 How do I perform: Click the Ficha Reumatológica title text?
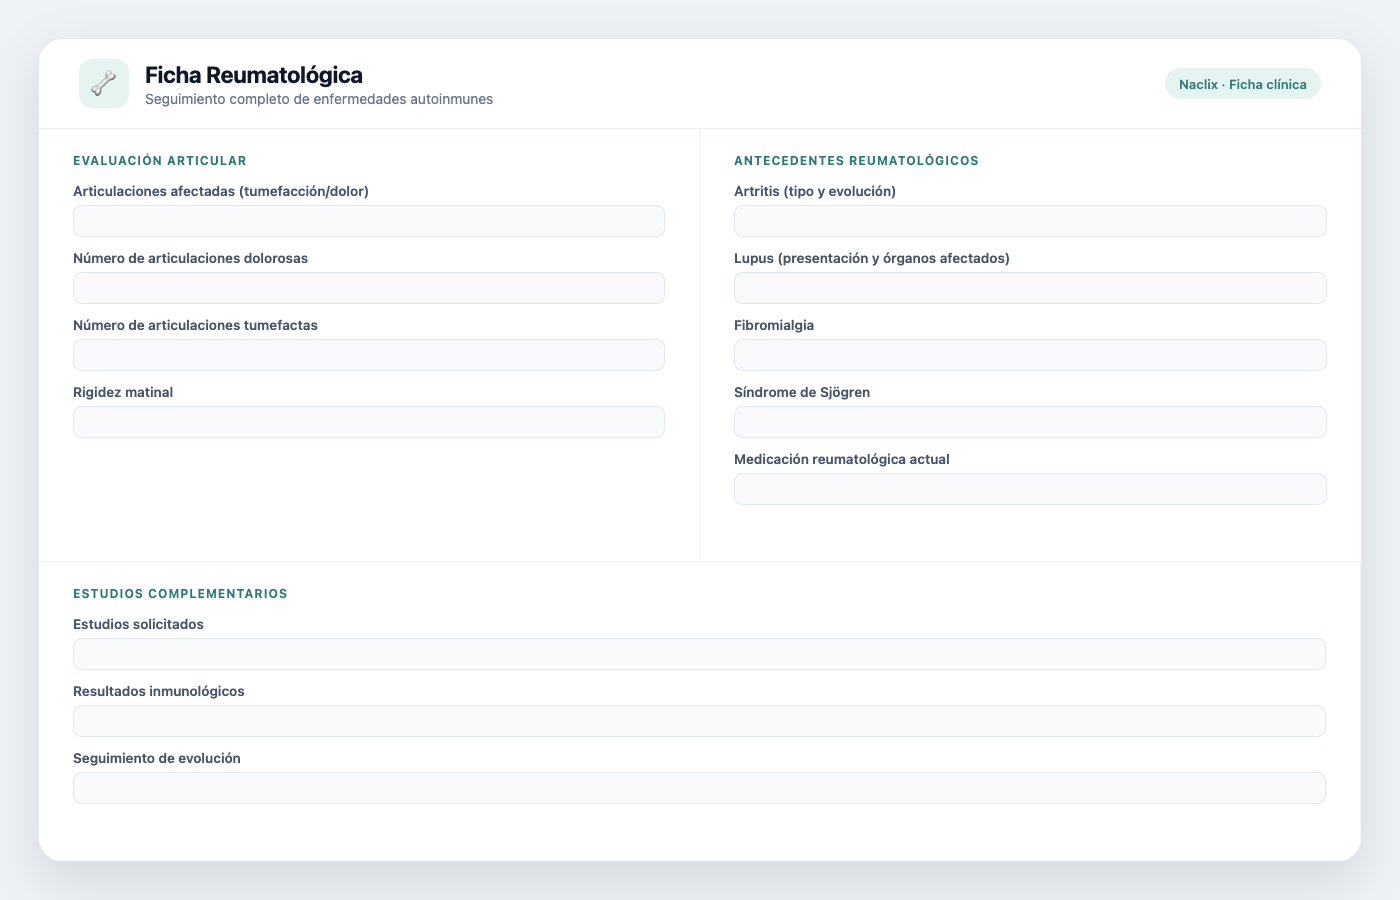(x=254, y=75)
